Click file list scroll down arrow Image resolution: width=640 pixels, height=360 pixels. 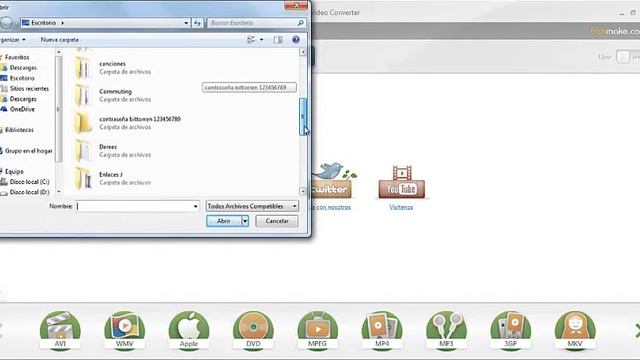pos(302,191)
